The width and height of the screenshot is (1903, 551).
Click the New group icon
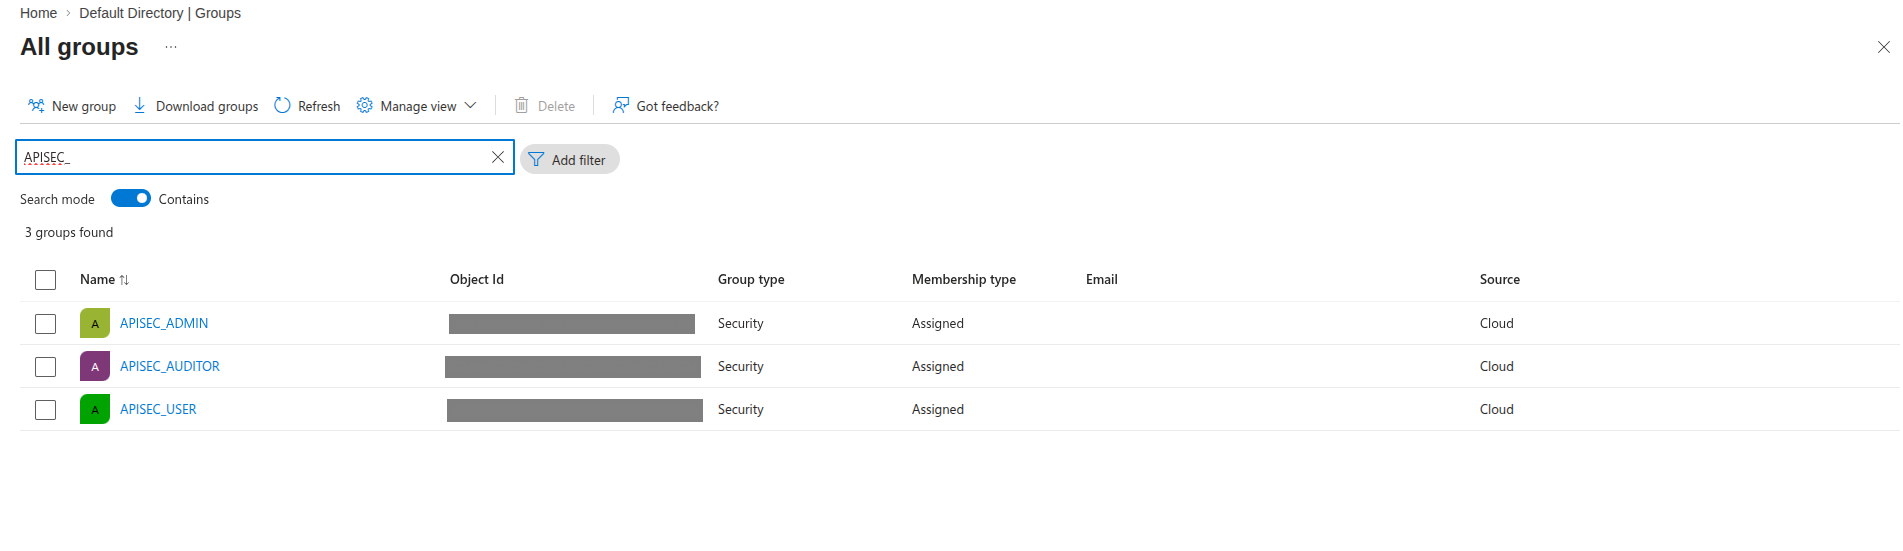pyautogui.click(x=36, y=105)
